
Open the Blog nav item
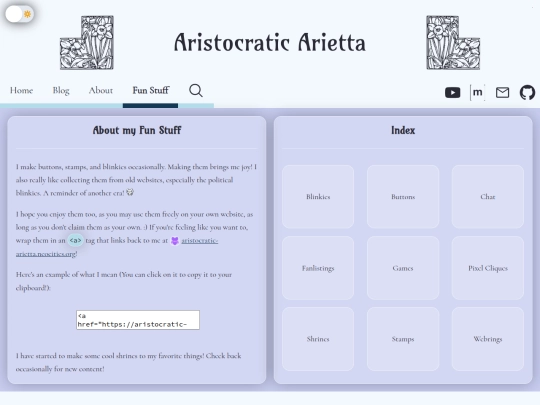61,90
